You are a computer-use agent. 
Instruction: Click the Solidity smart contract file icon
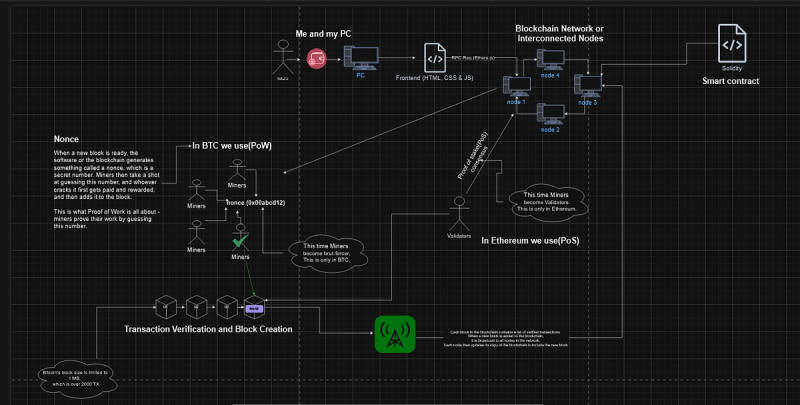click(x=731, y=45)
